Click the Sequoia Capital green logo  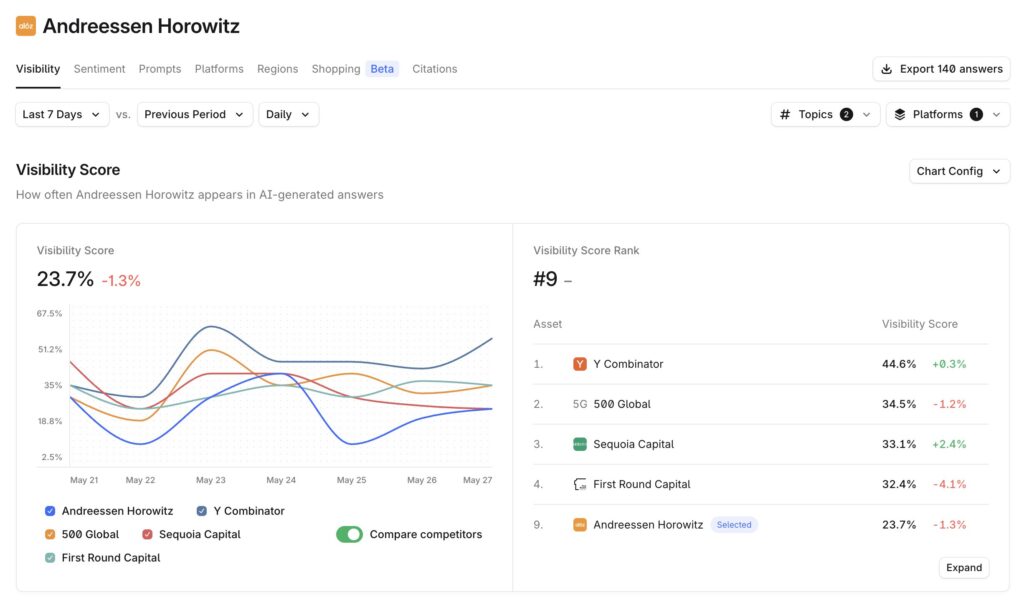point(579,444)
